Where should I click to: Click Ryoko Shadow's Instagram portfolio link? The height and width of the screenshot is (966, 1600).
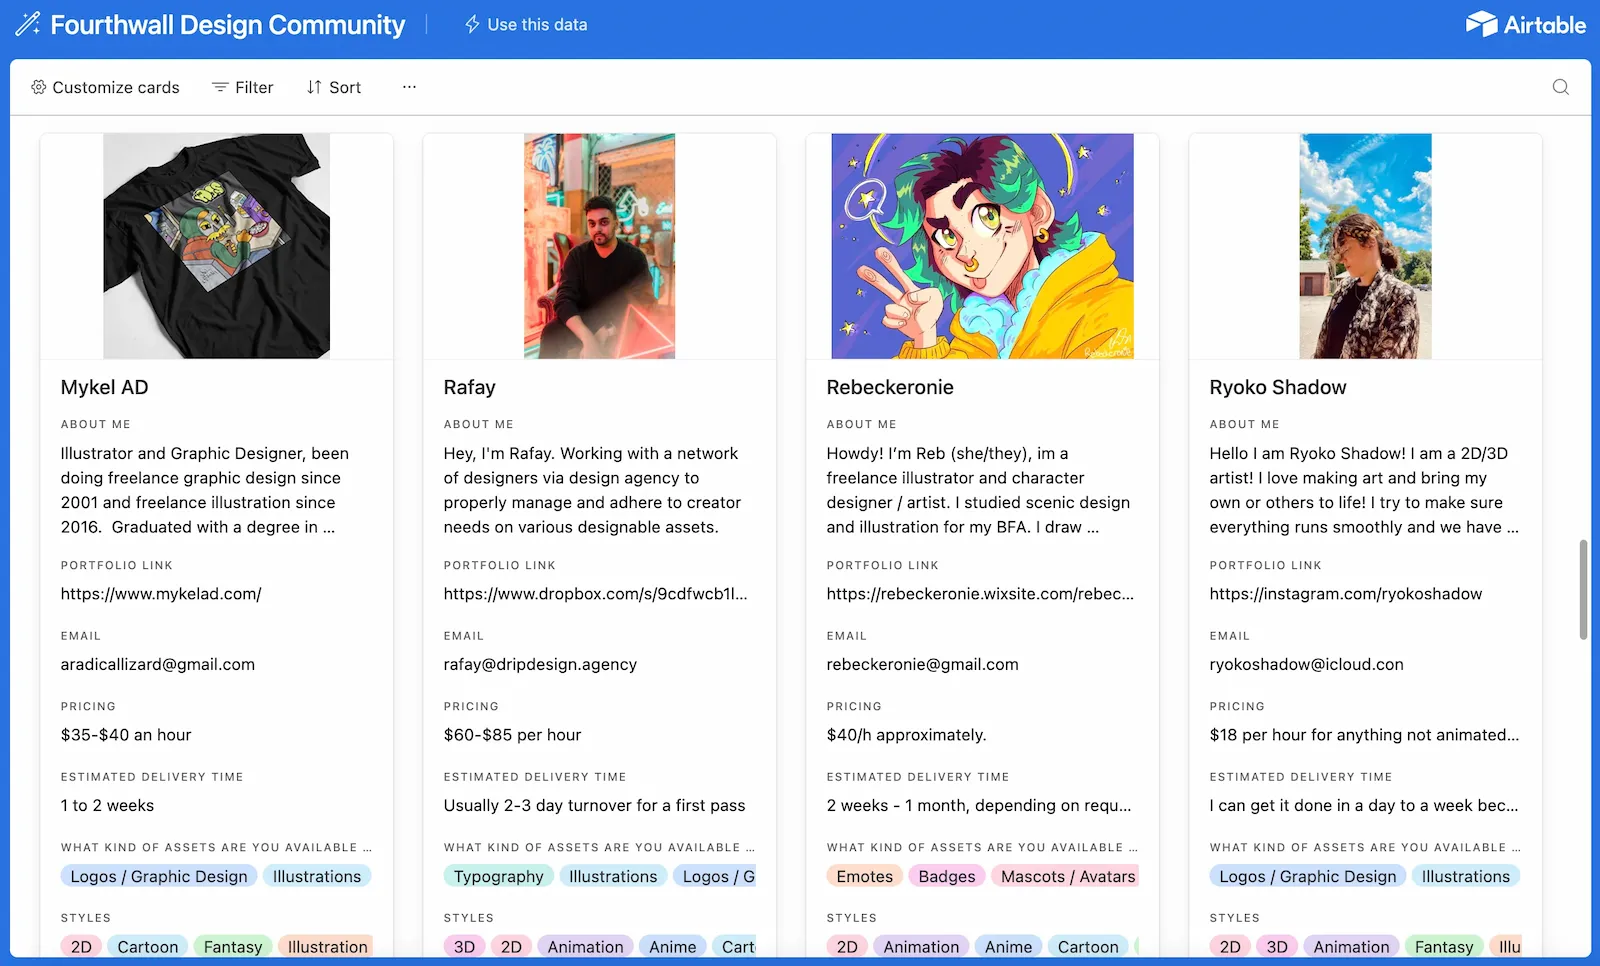pyautogui.click(x=1346, y=593)
